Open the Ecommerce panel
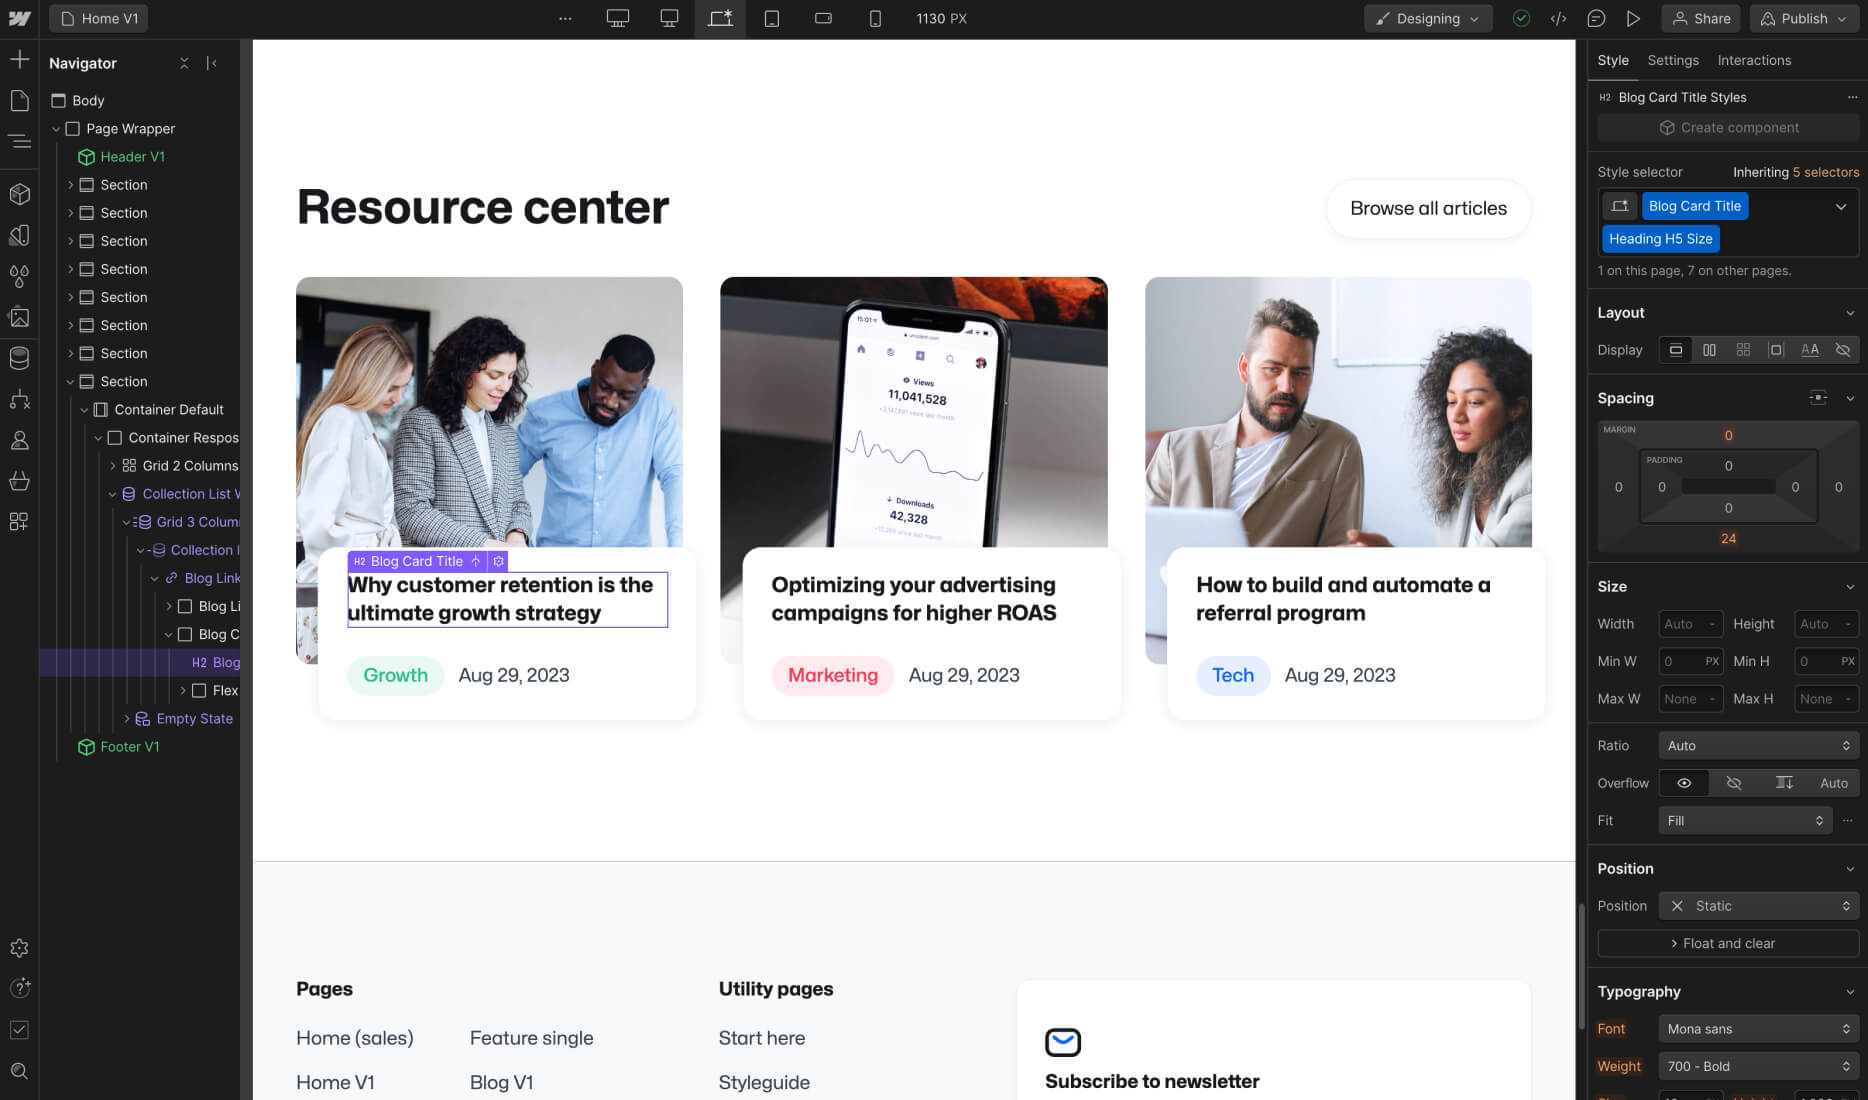This screenshot has height=1100, width=1868. [20, 481]
